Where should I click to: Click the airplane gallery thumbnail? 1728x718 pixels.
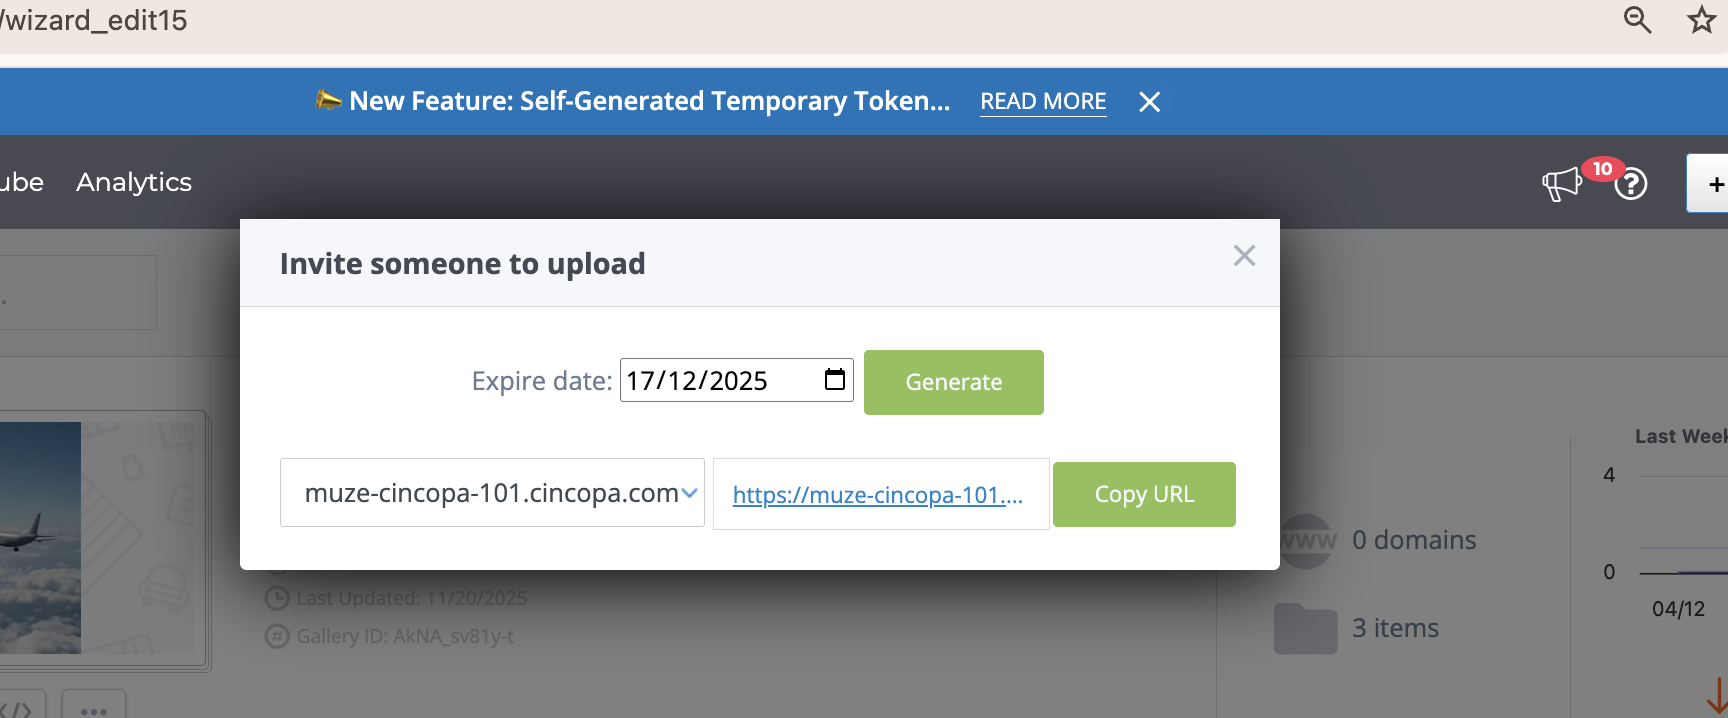point(40,538)
